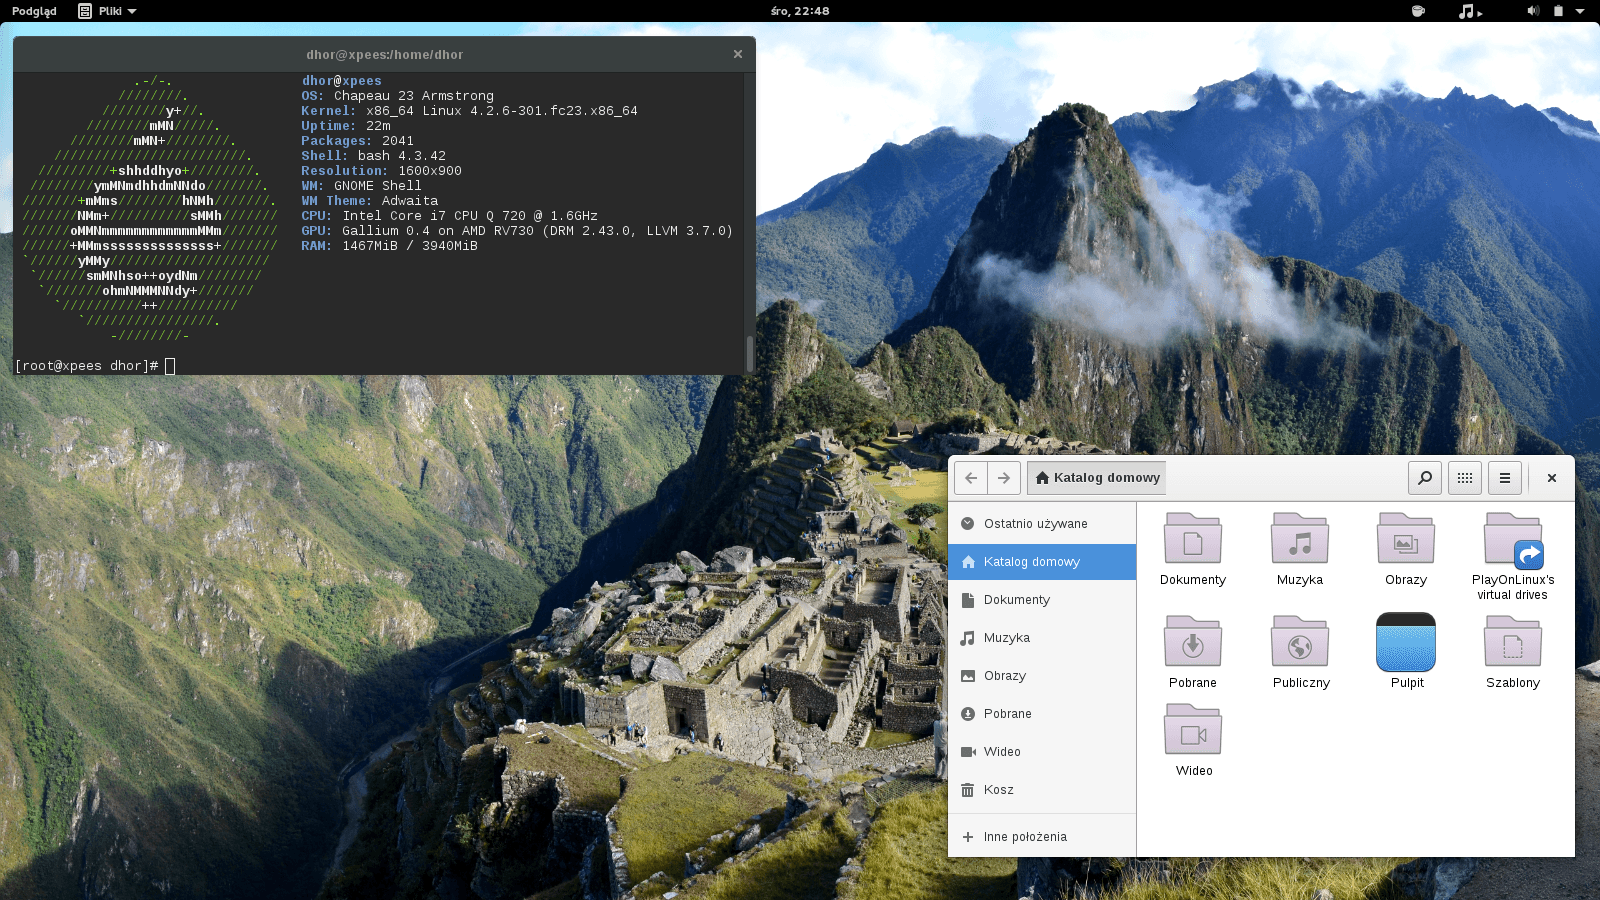This screenshot has width=1600, height=900.
Task: Click the terminal prompt [root@xpees dhor]#
Action: coord(87,366)
